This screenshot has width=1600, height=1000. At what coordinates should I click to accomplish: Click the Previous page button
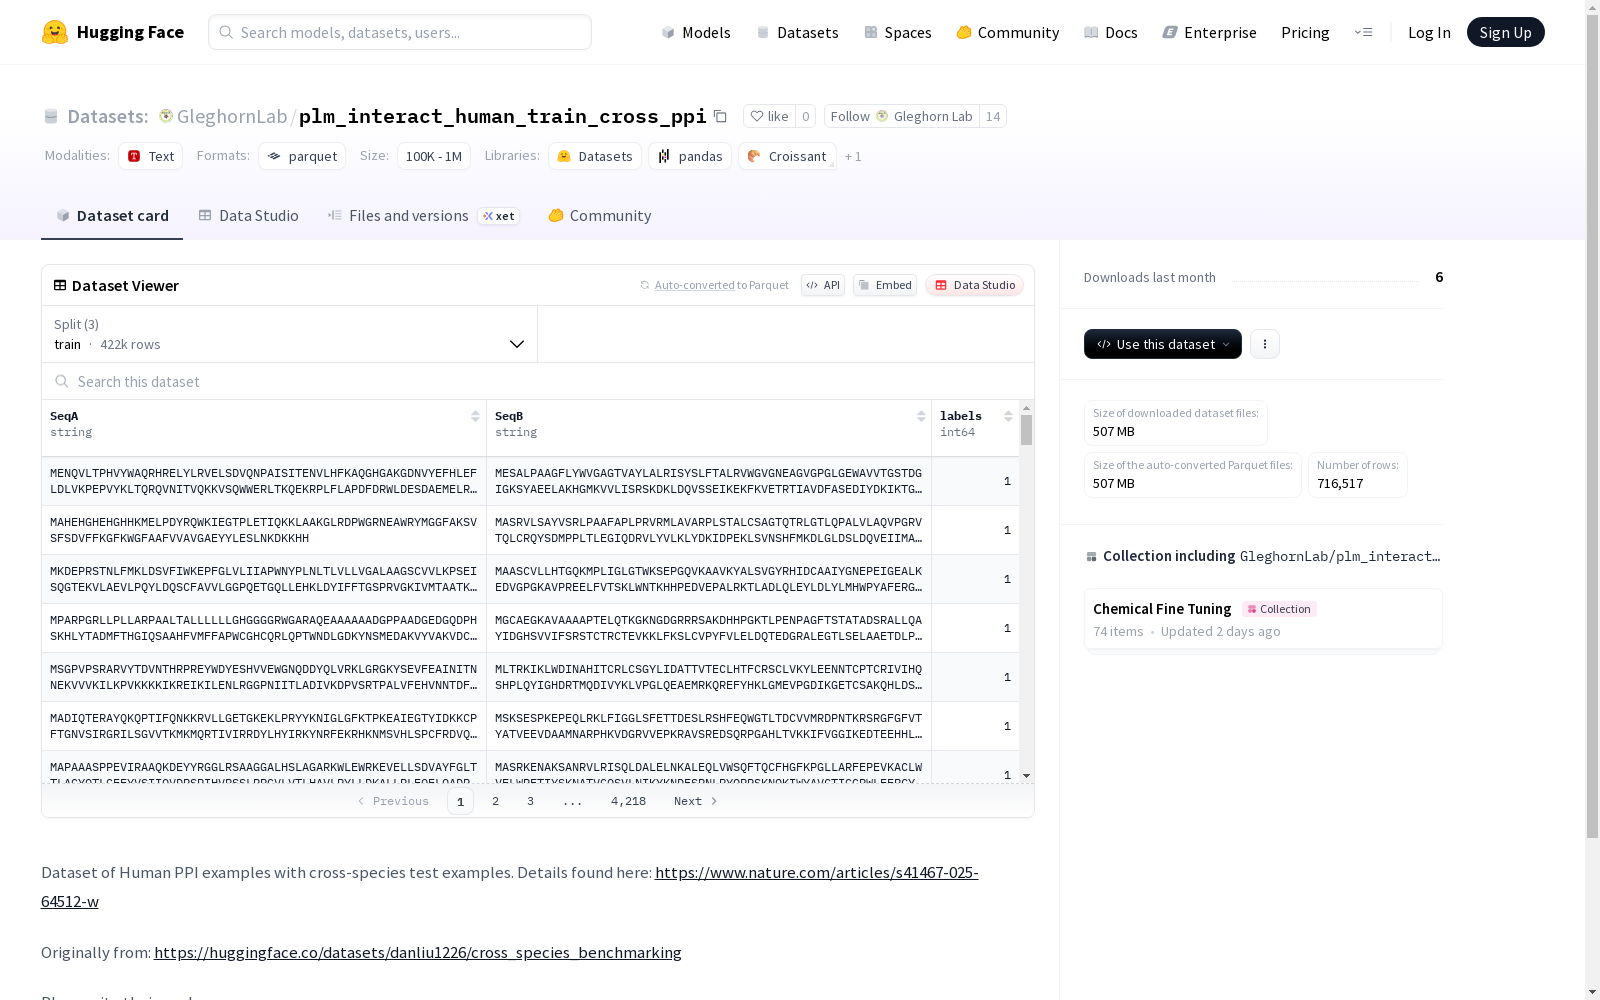(393, 801)
